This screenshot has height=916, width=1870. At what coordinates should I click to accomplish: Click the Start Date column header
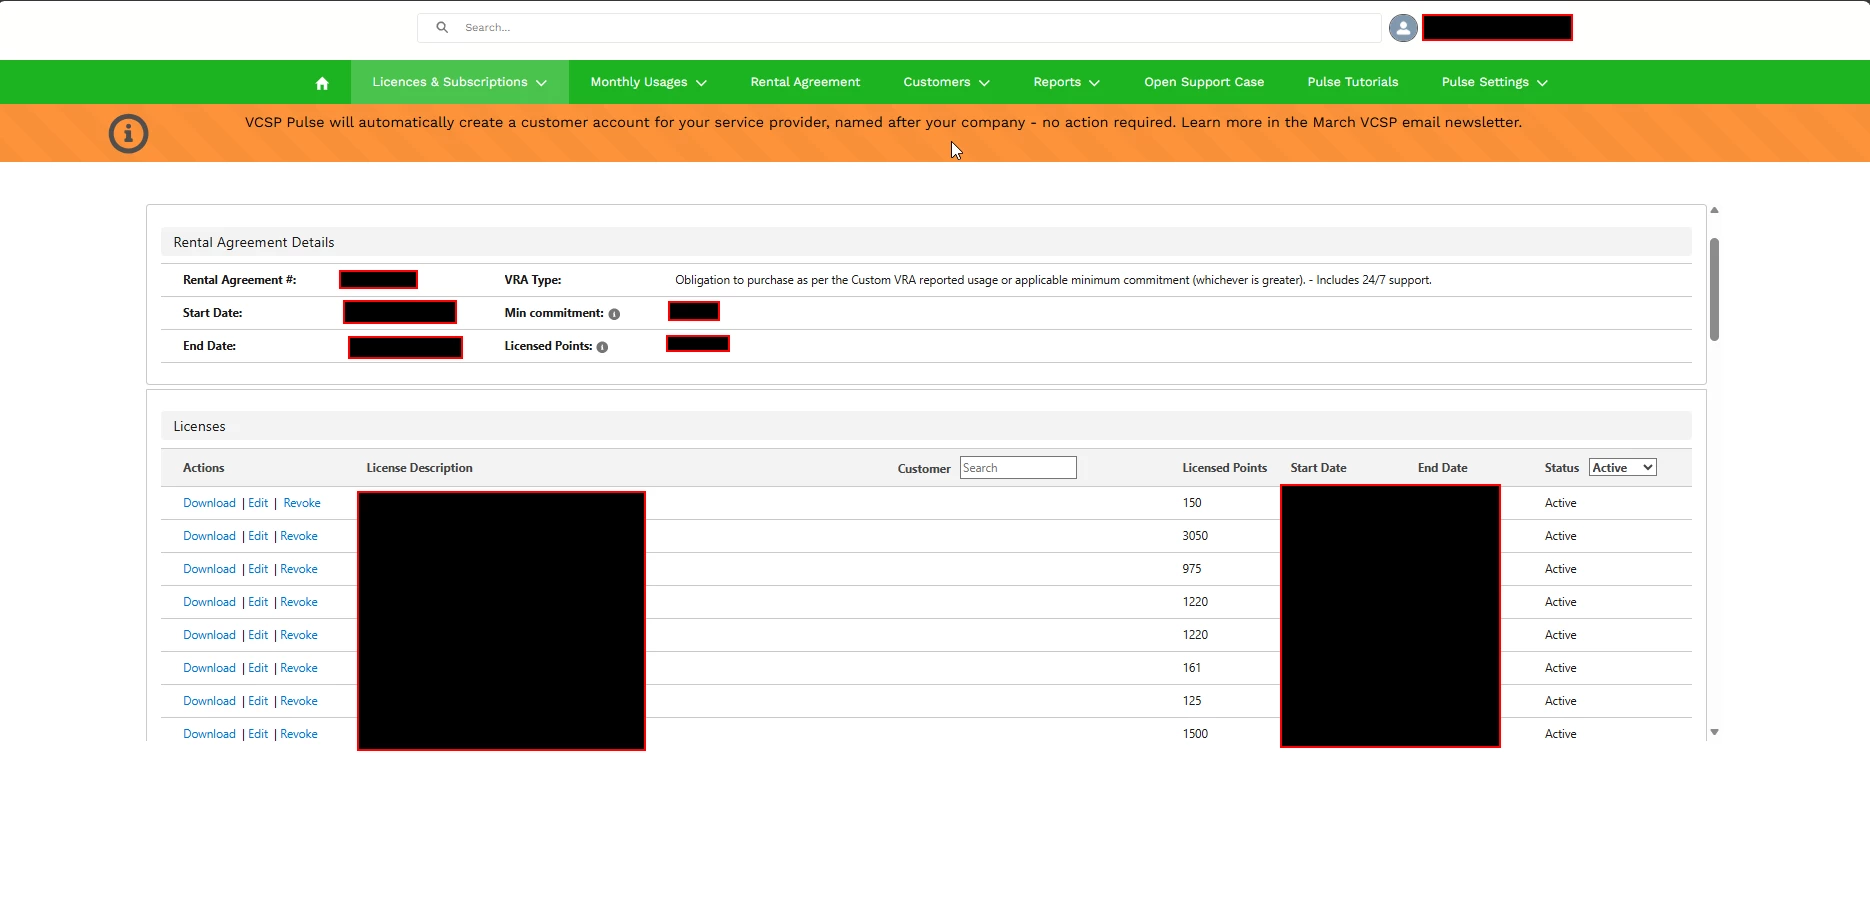click(1318, 468)
